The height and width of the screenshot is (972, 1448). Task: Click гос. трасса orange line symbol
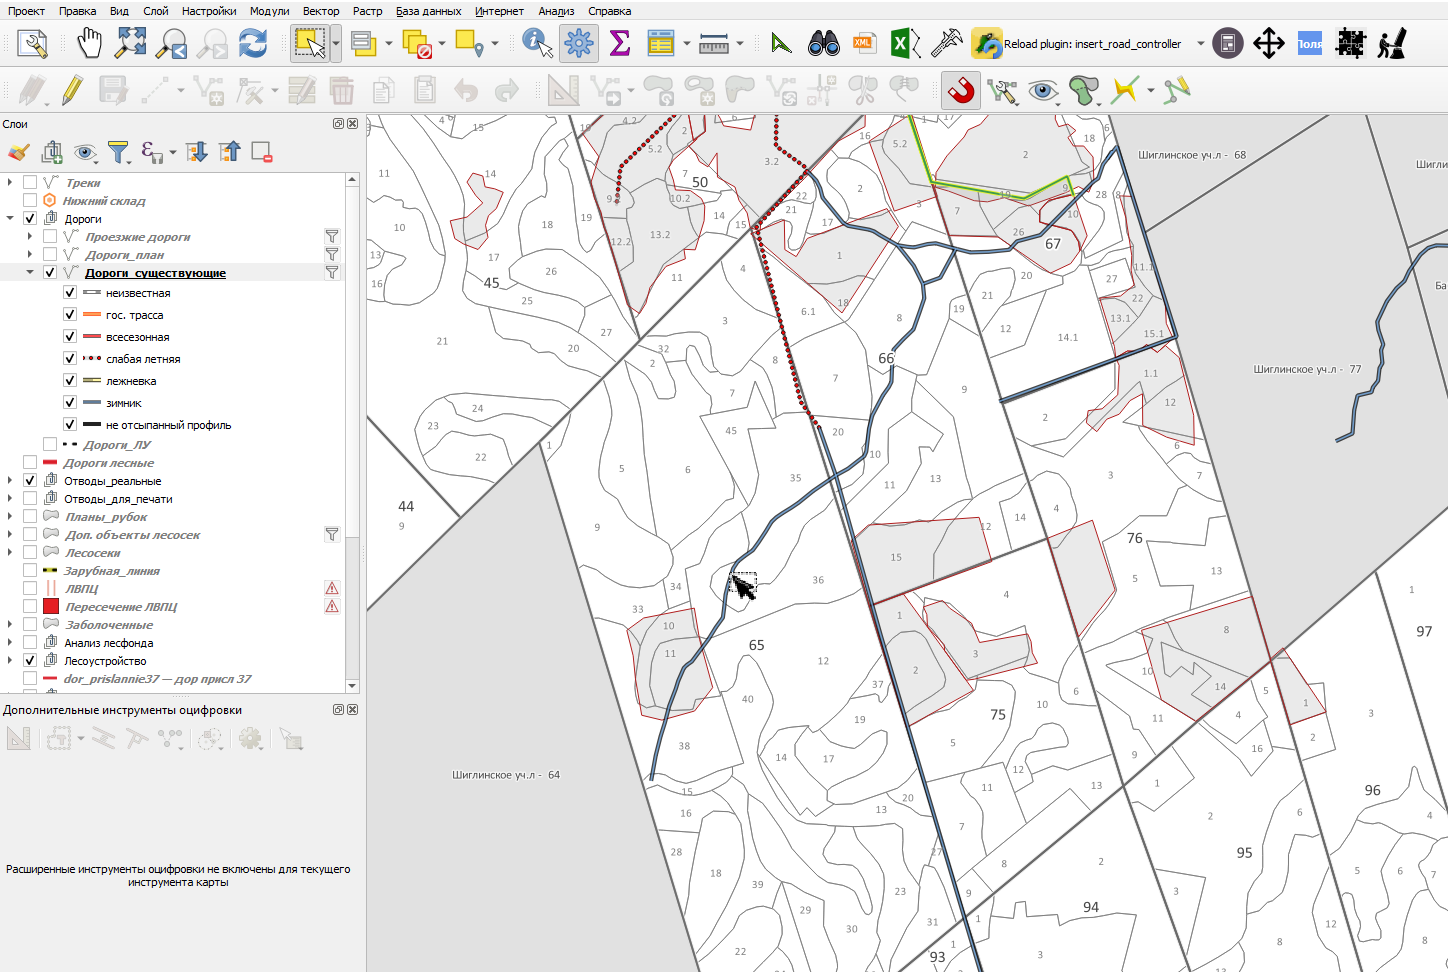[92, 315]
